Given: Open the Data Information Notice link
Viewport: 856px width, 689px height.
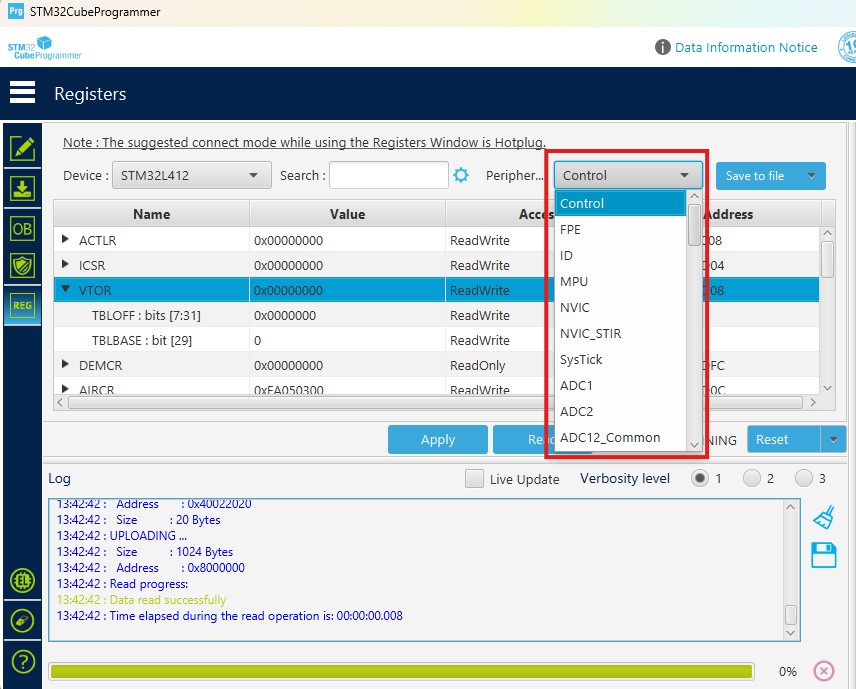Looking at the screenshot, I should click(746, 47).
